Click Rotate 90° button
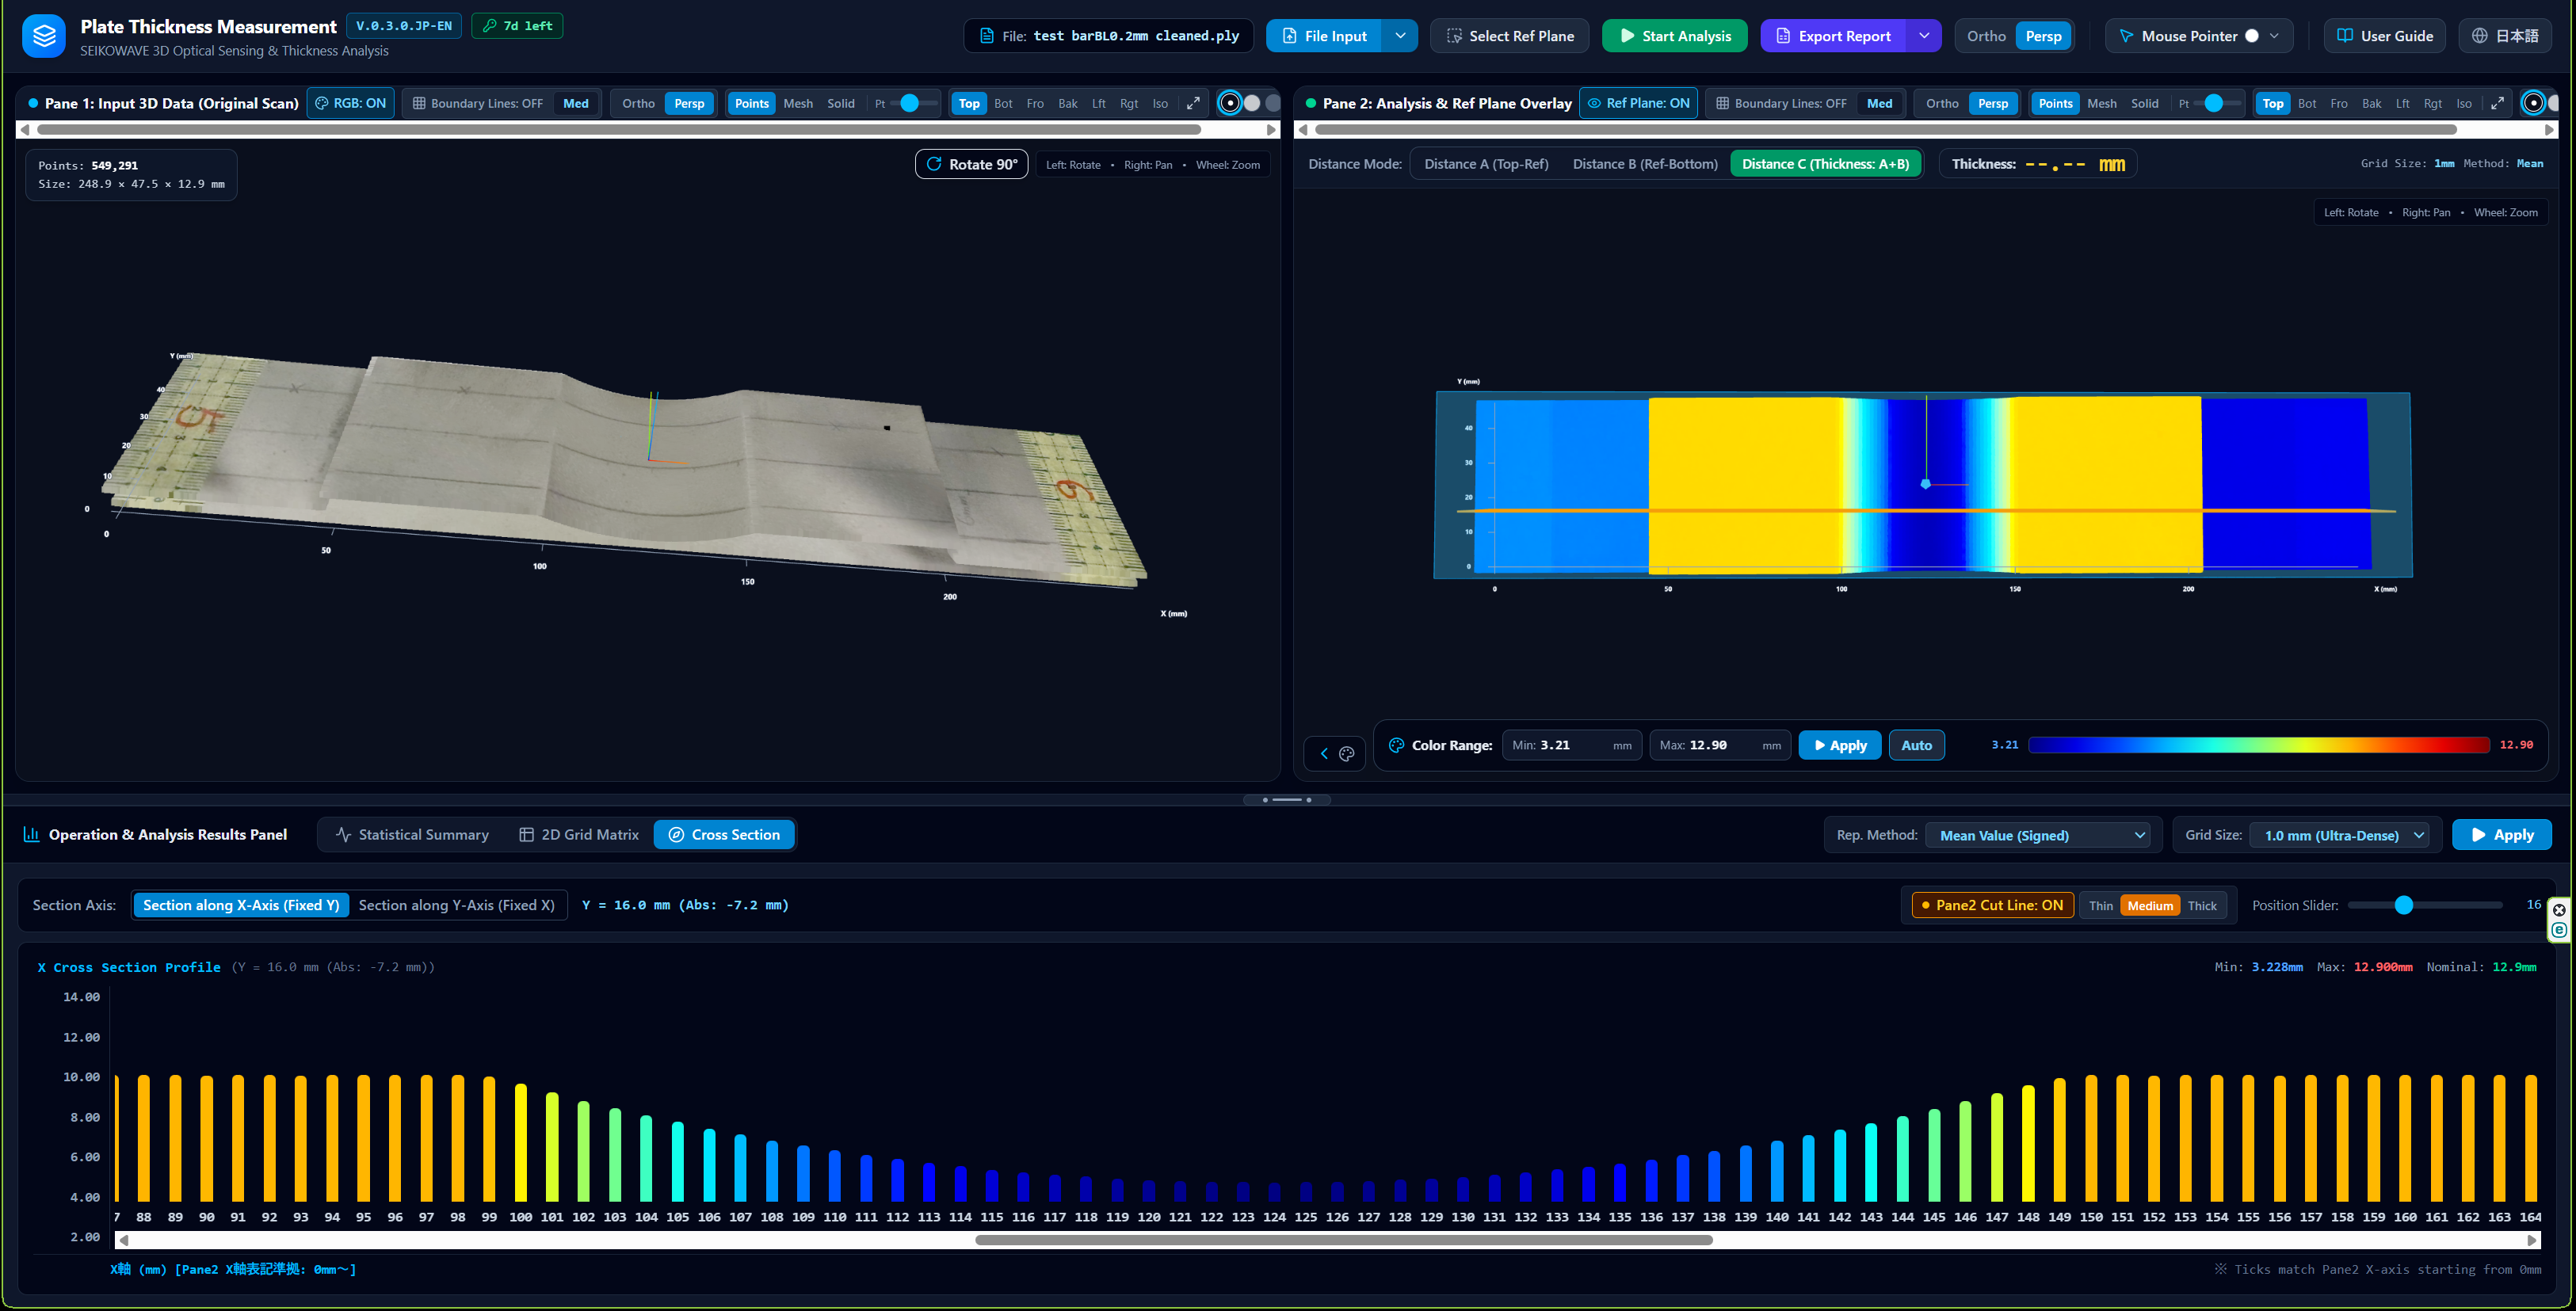This screenshot has height=1311, width=2576. click(x=971, y=164)
